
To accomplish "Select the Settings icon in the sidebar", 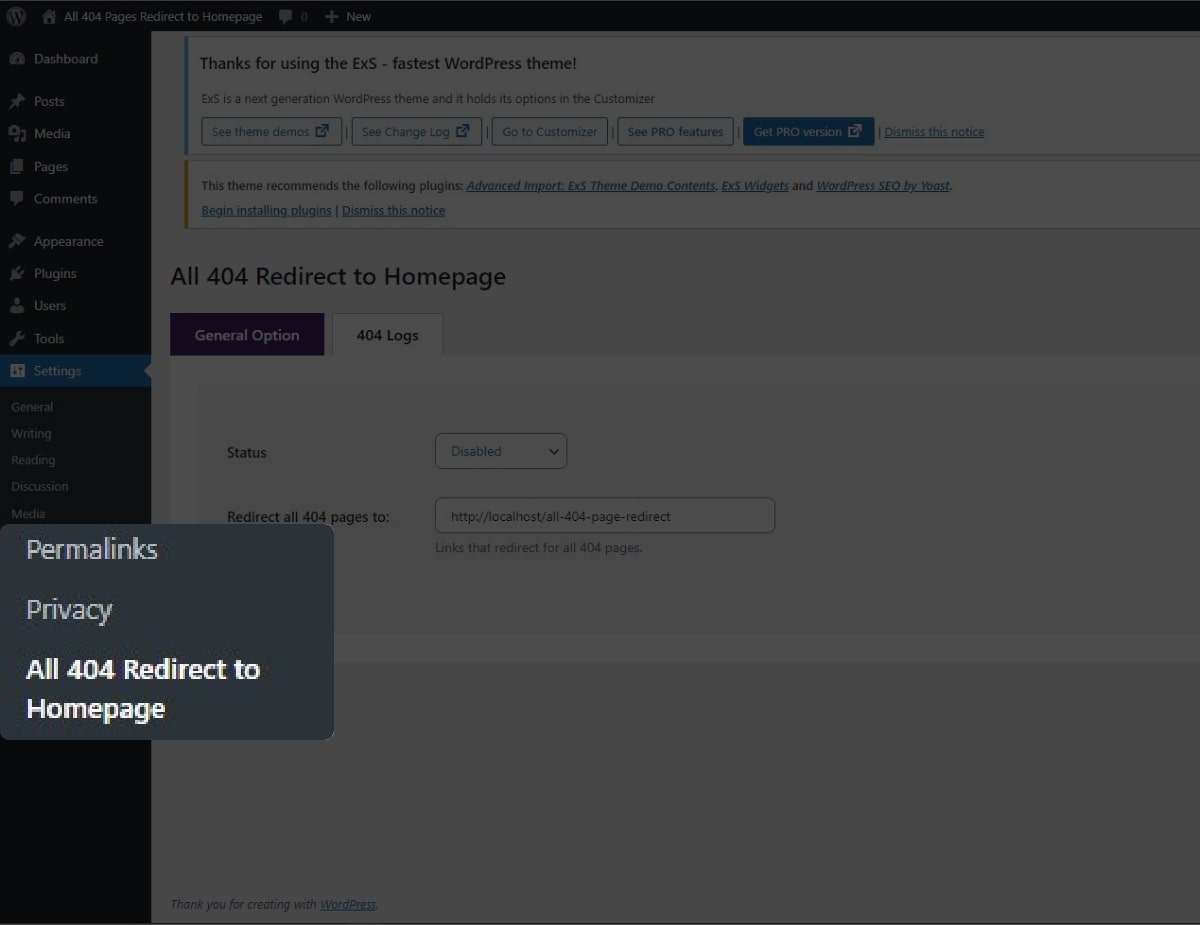I will tap(17, 370).
